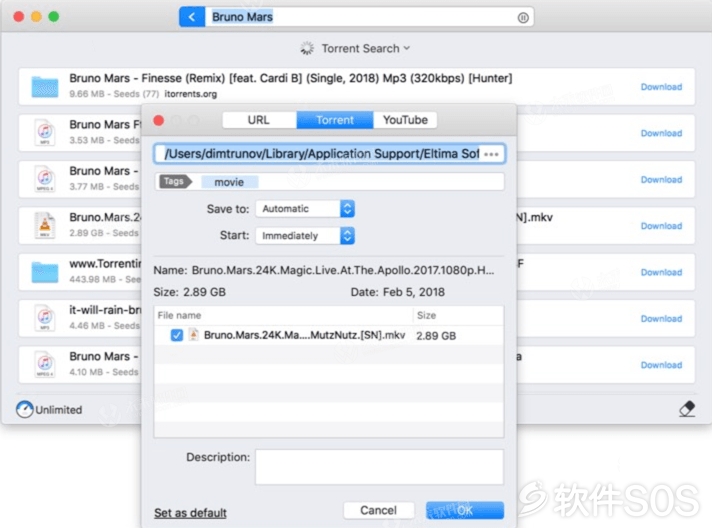Download the 4.10 MB Bruno Mars result

[x=661, y=365]
